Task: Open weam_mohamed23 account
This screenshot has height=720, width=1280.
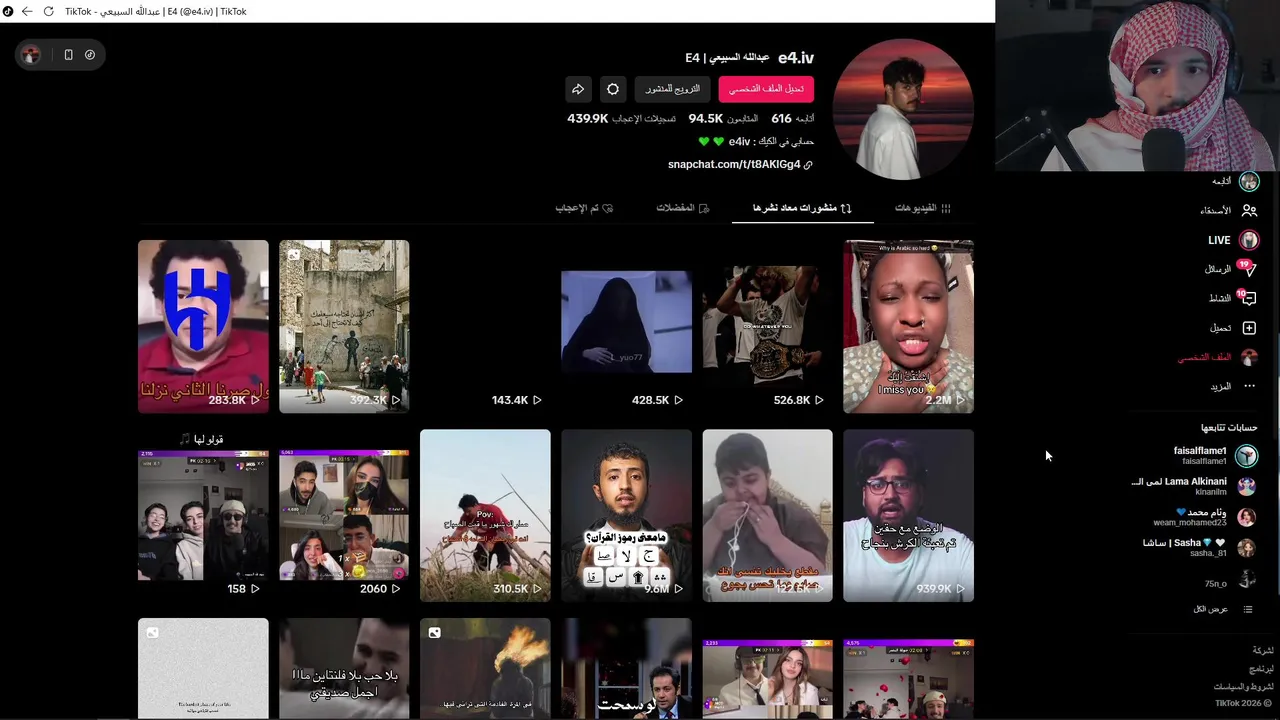Action: click(1204, 517)
